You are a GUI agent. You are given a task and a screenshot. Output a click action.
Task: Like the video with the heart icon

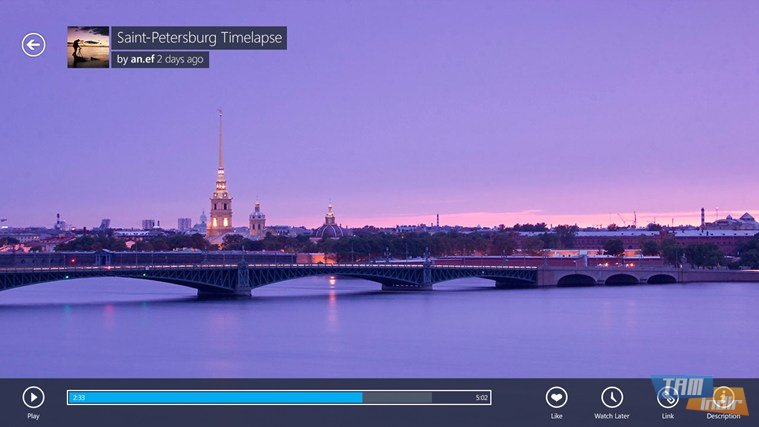[557, 397]
